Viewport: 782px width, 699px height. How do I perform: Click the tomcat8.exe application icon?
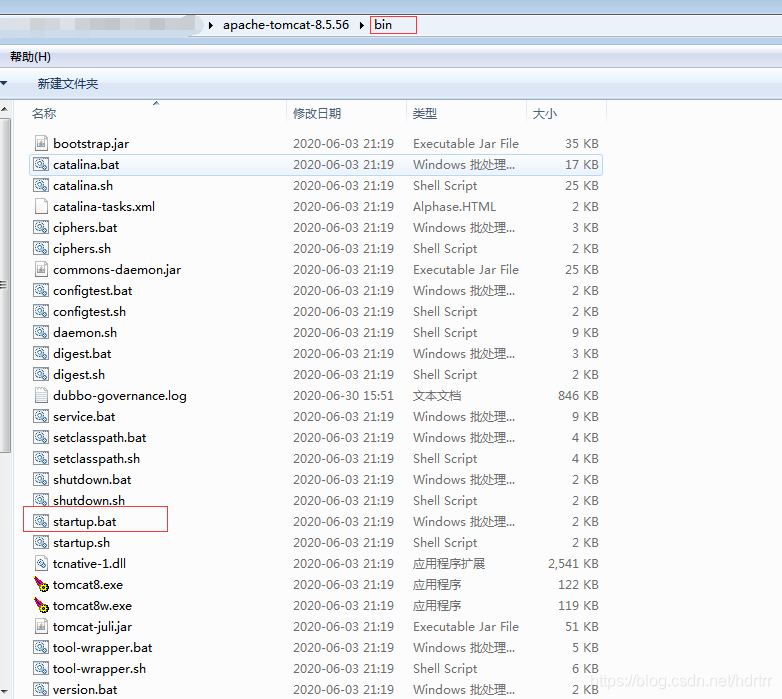tap(41, 584)
